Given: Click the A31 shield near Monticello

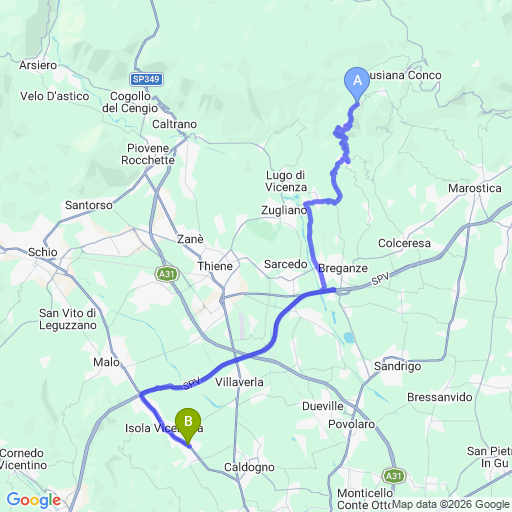Looking at the screenshot, I should 394,476.
